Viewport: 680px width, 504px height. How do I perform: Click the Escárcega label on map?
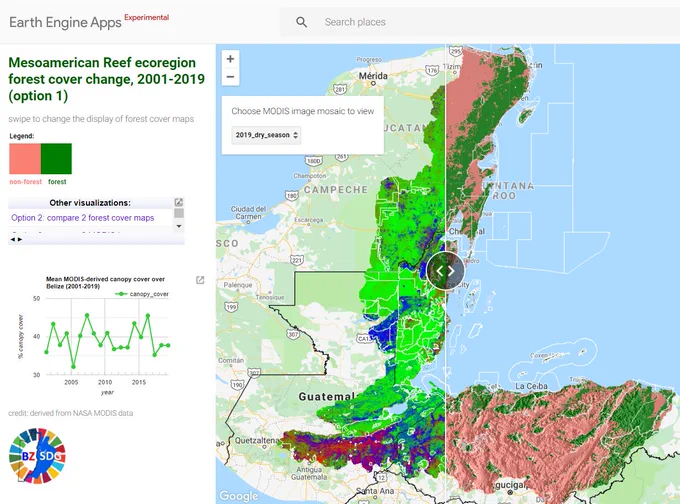tap(309, 219)
